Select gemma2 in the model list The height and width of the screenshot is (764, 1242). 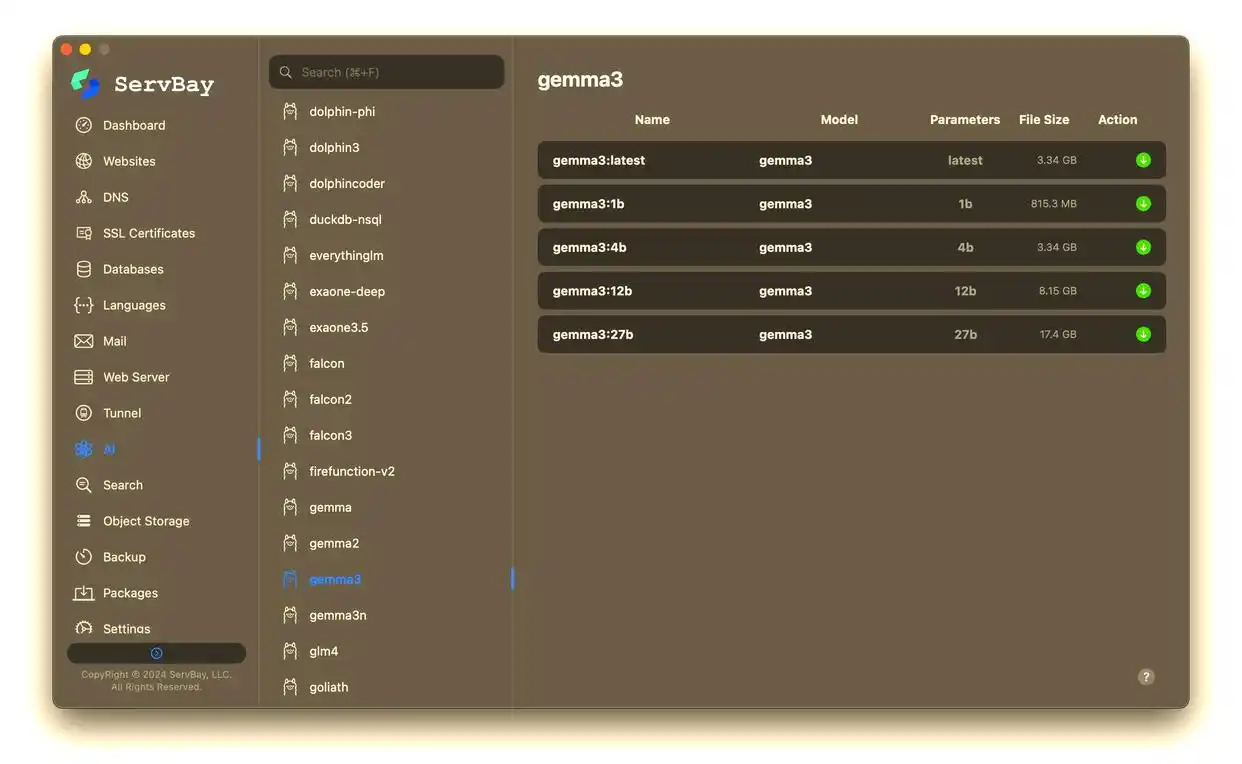[334, 543]
